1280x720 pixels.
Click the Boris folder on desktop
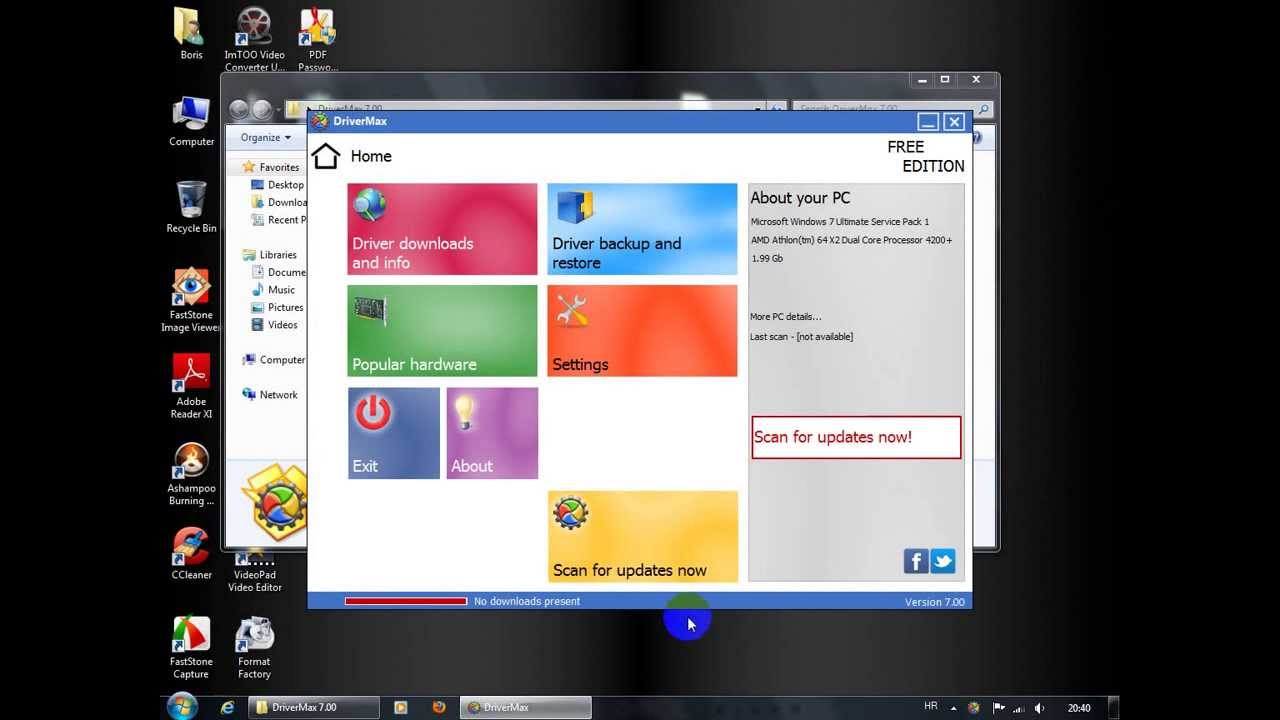(191, 33)
